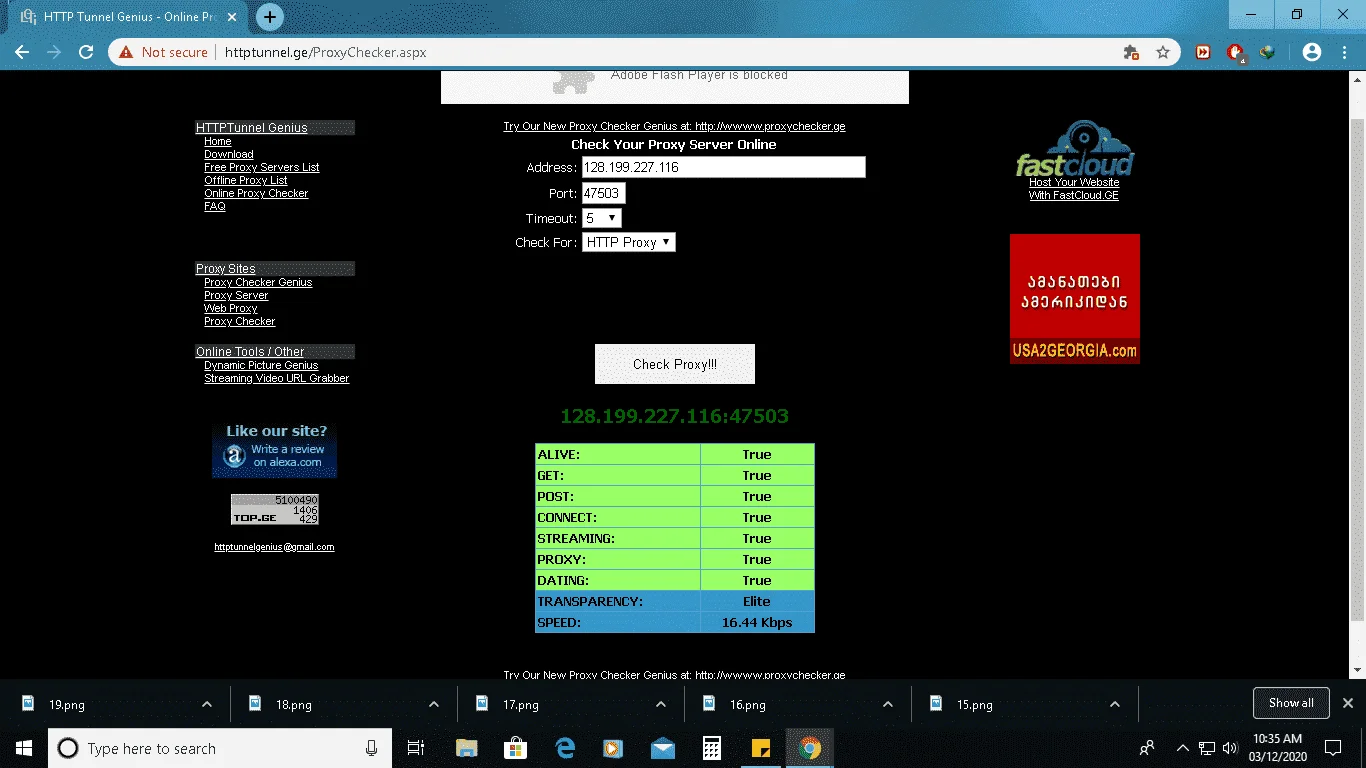The width and height of the screenshot is (1366, 768).
Task: Open options arrow for 18.png download
Action: tap(434, 704)
